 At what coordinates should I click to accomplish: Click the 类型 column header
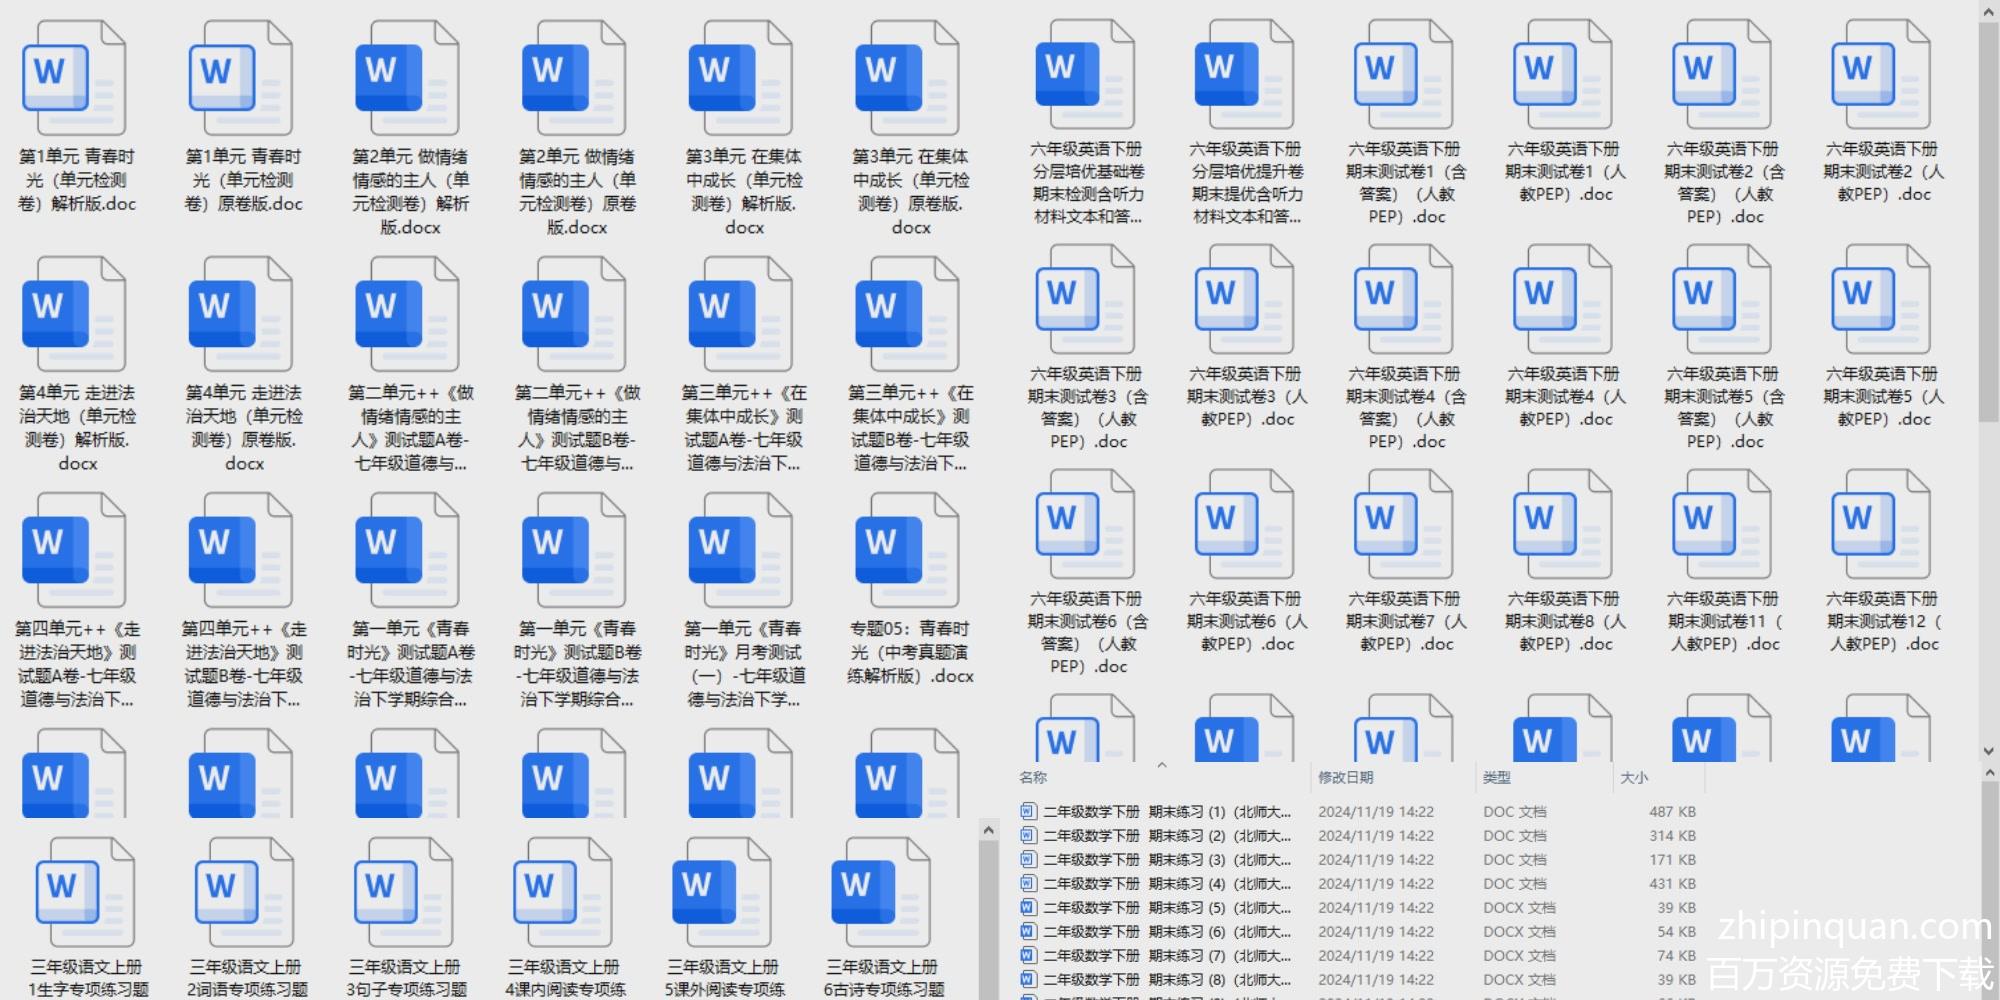pyautogui.click(x=1497, y=777)
